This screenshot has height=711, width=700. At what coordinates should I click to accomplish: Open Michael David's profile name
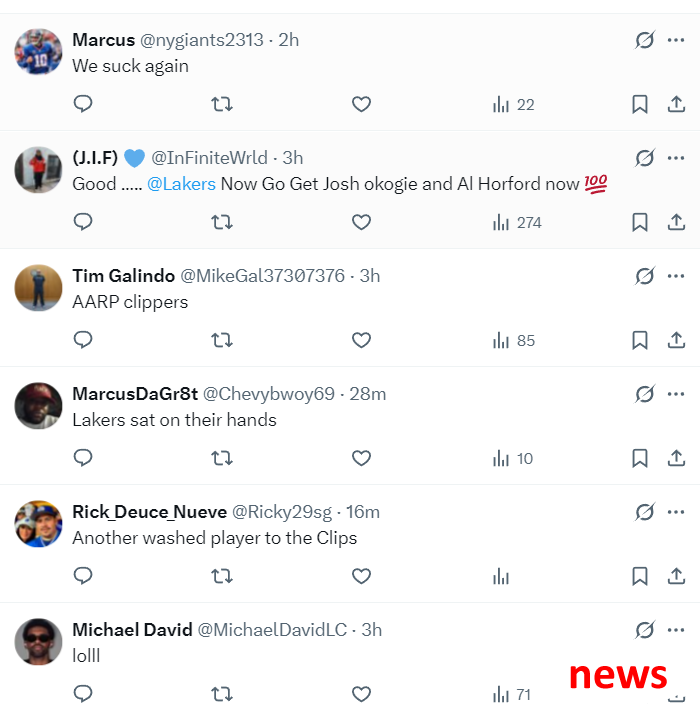(x=132, y=630)
